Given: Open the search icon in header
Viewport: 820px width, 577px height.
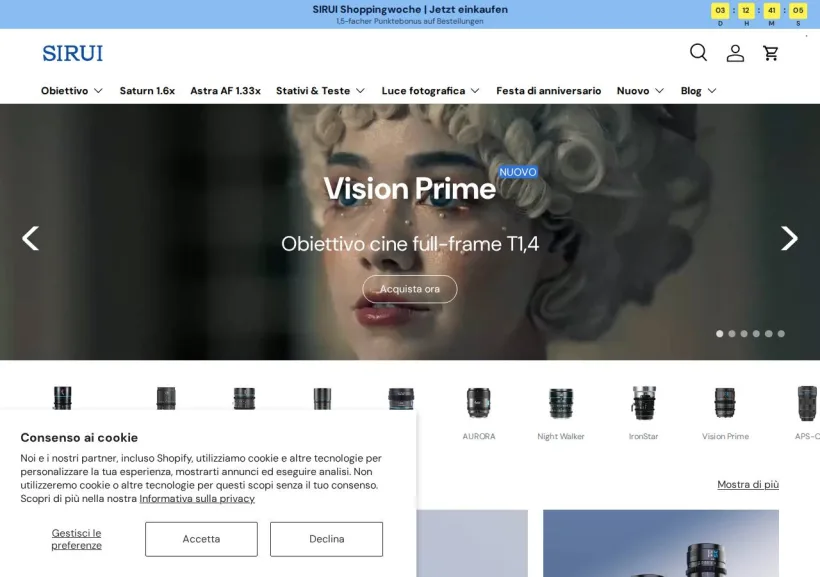Looking at the screenshot, I should (698, 52).
